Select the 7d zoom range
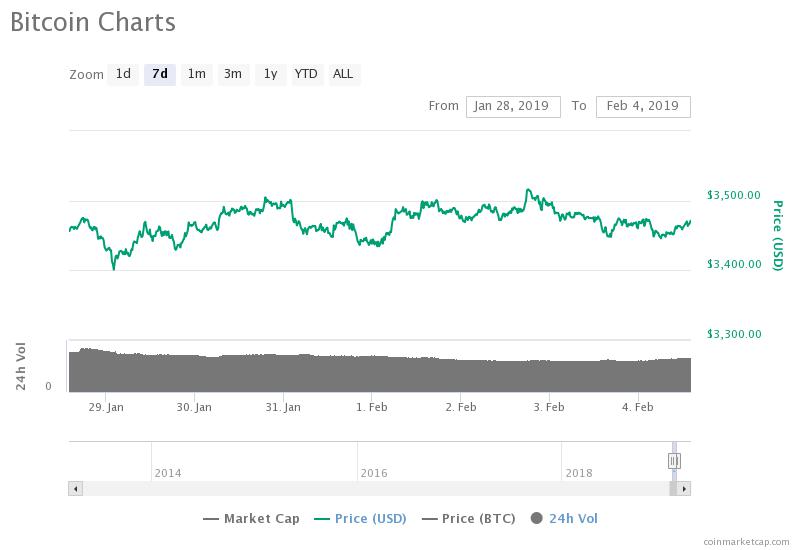Screen dimensions: 800x550 (160, 74)
